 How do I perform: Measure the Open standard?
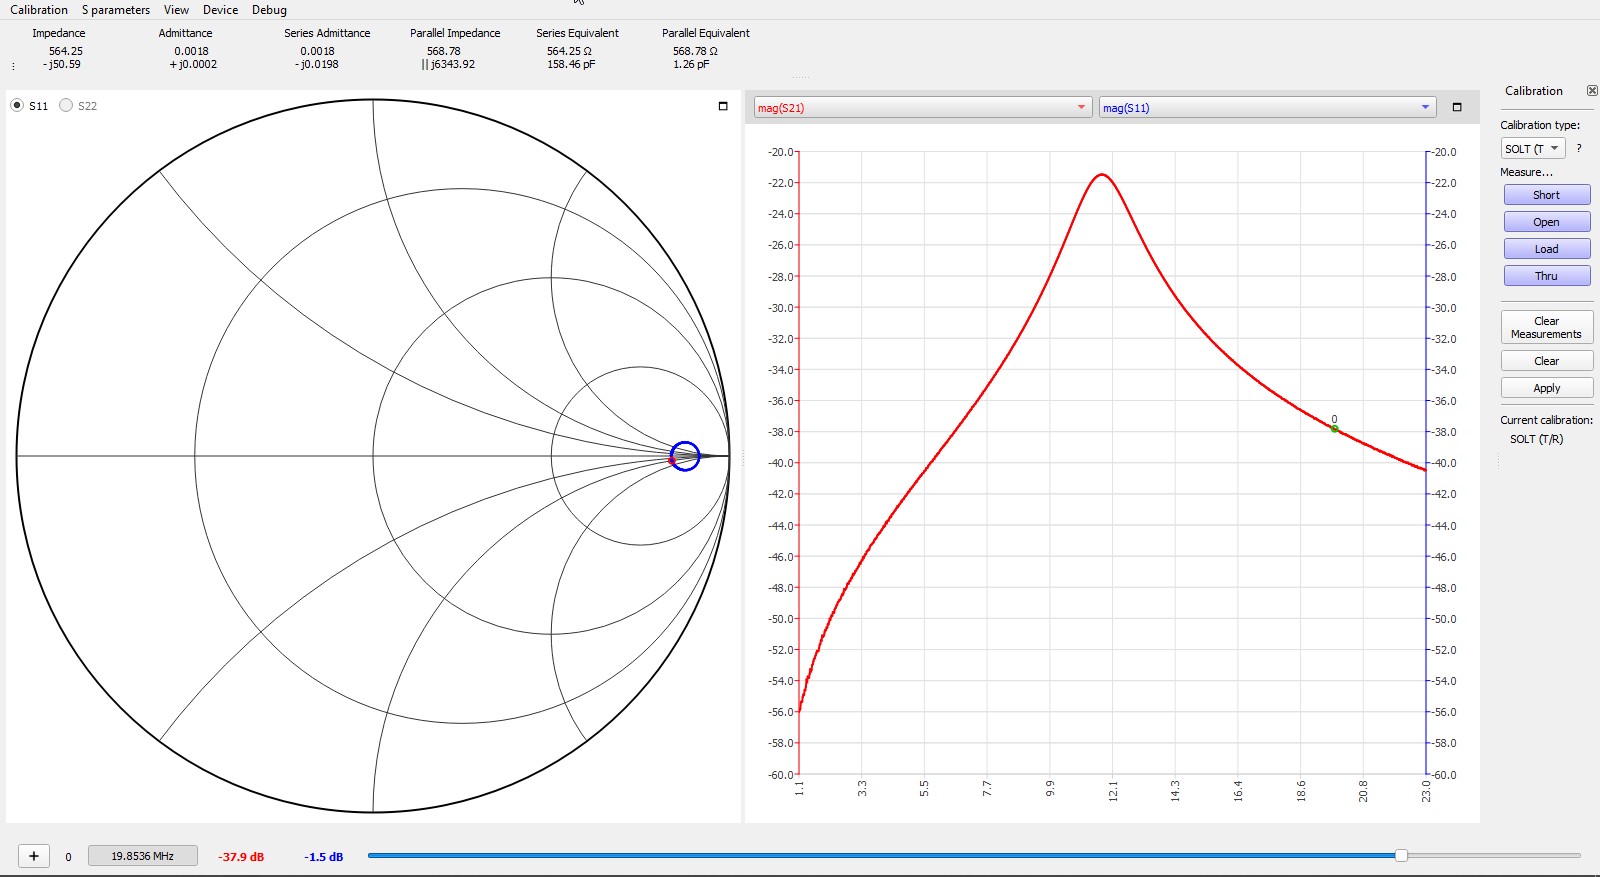click(x=1547, y=222)
